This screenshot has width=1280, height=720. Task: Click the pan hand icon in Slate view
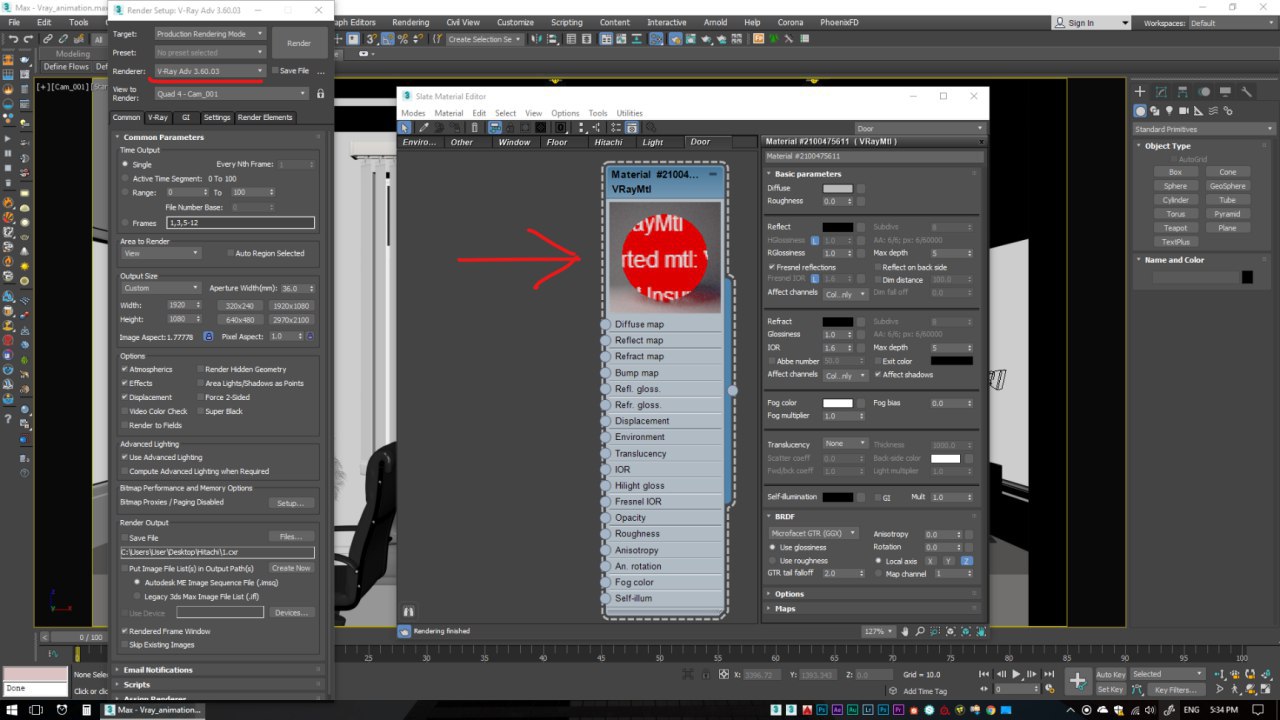click(905, 631)
